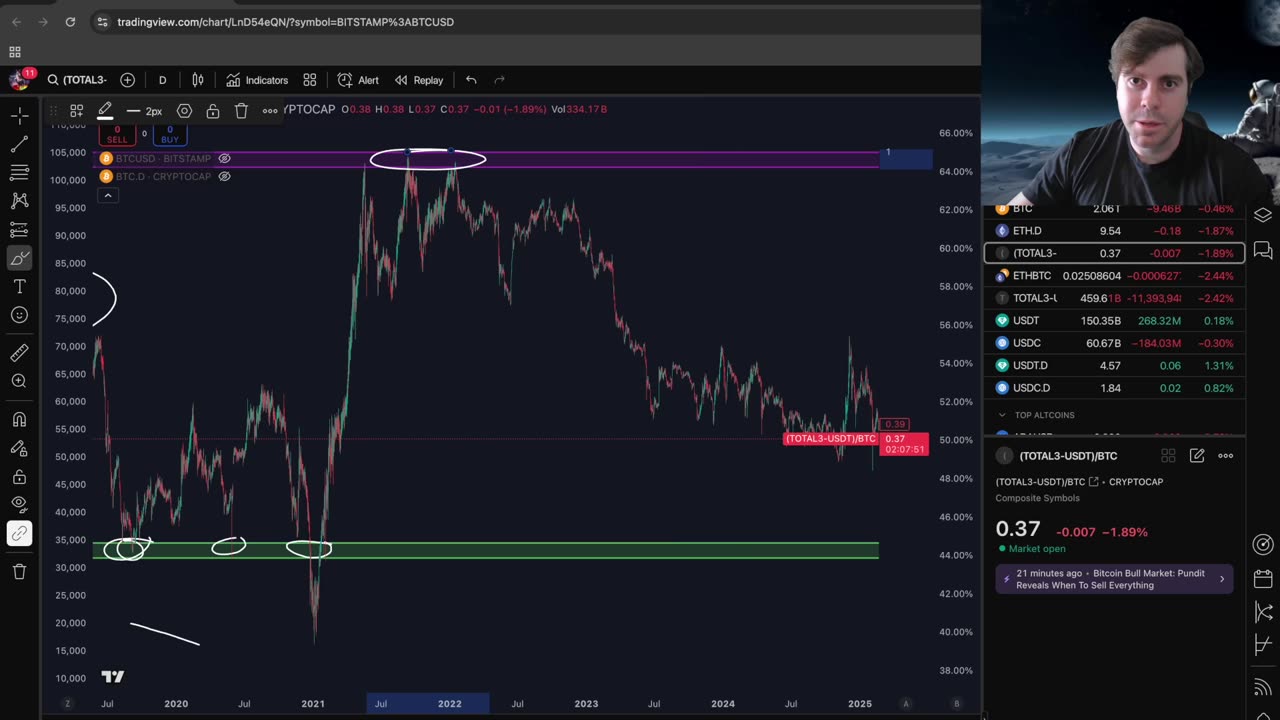This screenshot has width=1280, height=720.
Task: Select the ruler measure tool
Action: coord(19,352)
